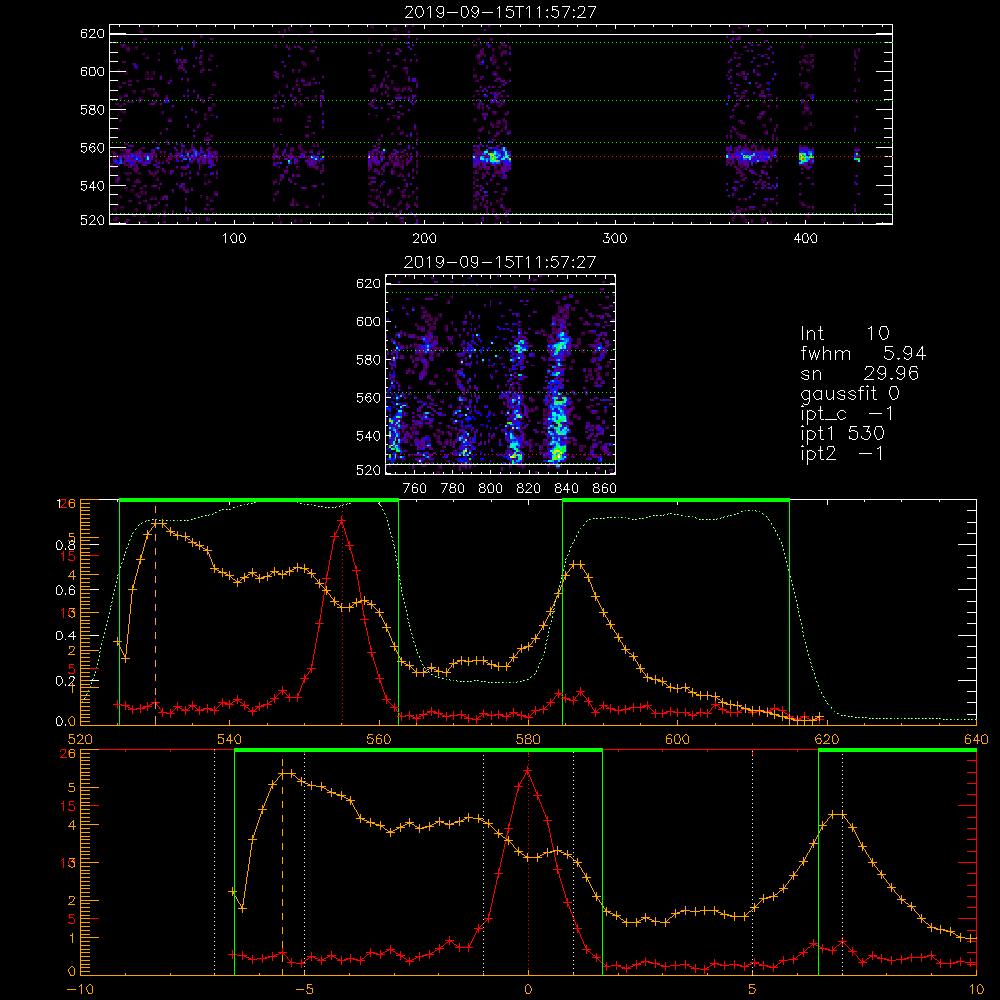
Task: Click the long thick green bar atop bottom plot
Action: coord(418,751)
